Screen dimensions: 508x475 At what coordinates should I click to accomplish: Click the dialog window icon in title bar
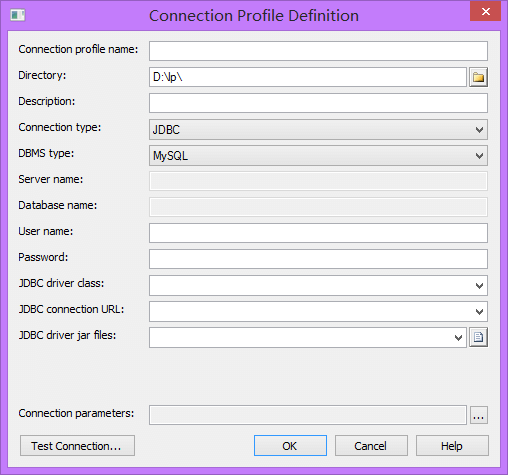pyautogui.click(x=17, y=15)
